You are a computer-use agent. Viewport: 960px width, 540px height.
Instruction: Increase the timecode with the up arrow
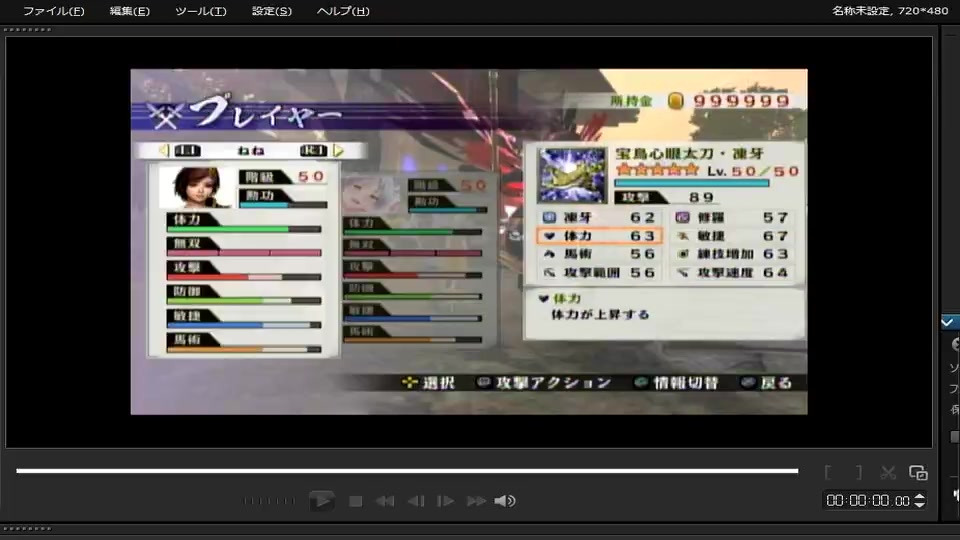tap(919, 497)
